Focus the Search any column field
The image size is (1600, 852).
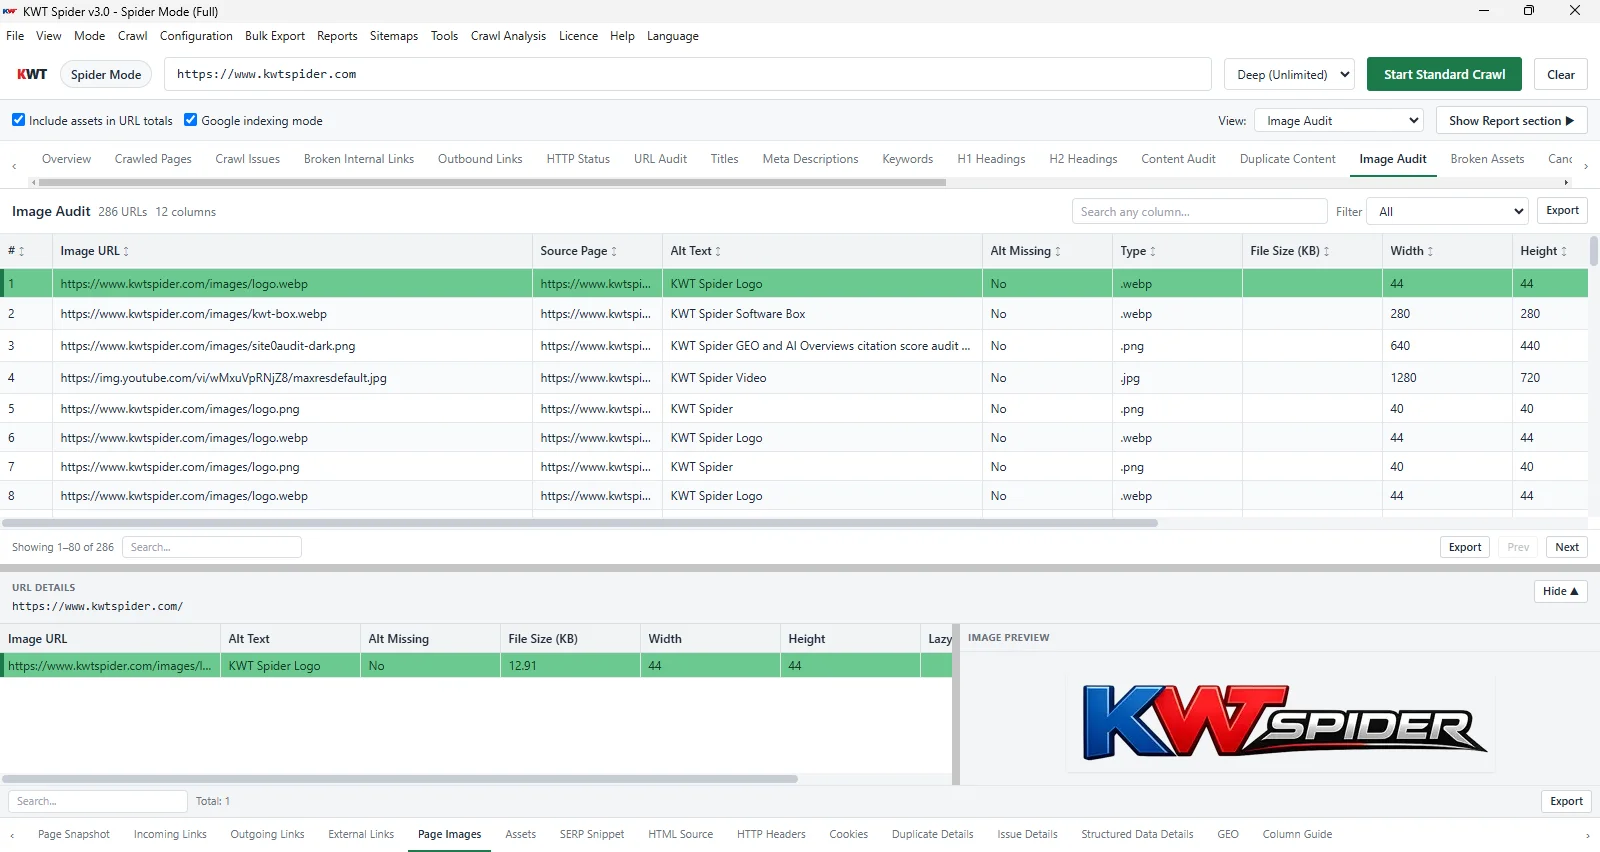pyautogui.click(x=1200, y=211)
